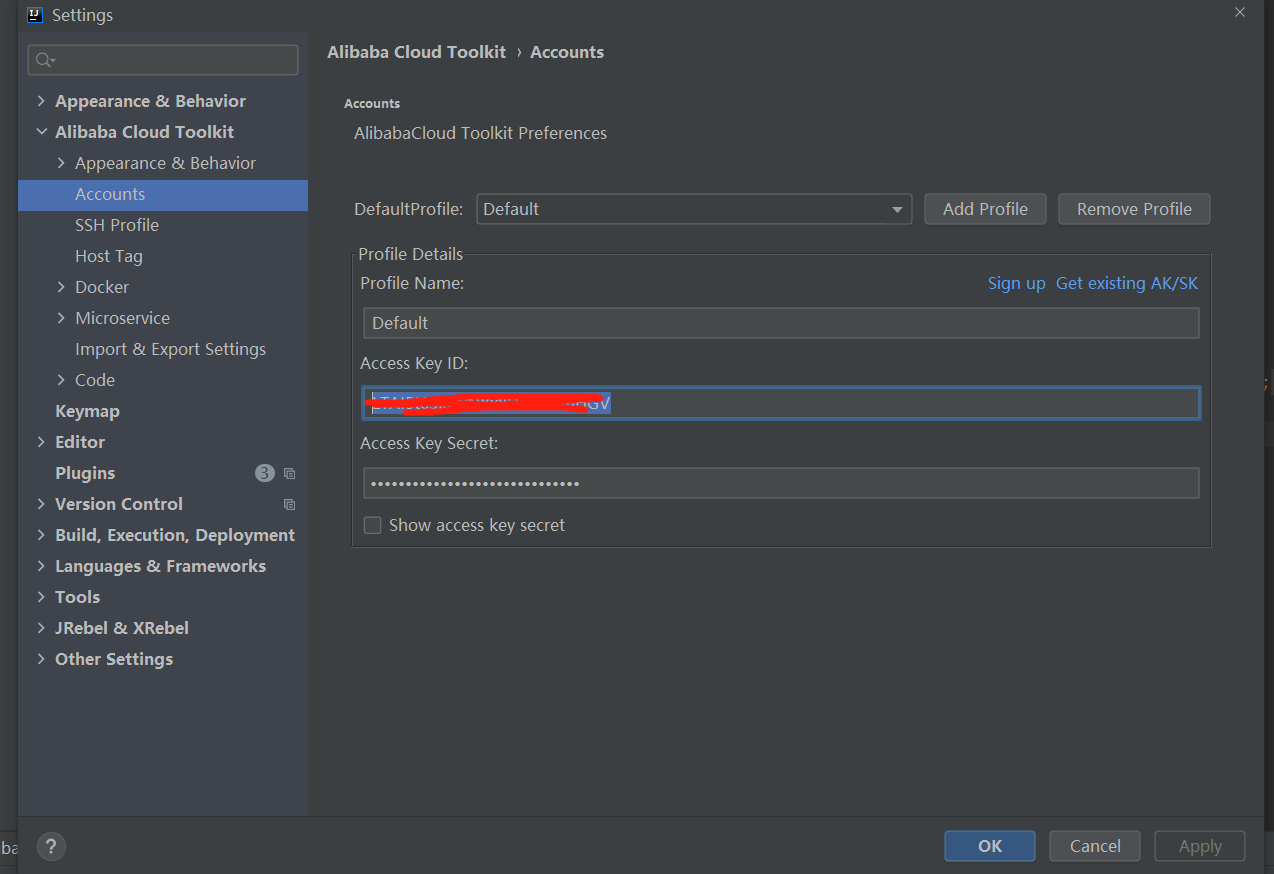Expand the Code settings node

pos(61,380)
